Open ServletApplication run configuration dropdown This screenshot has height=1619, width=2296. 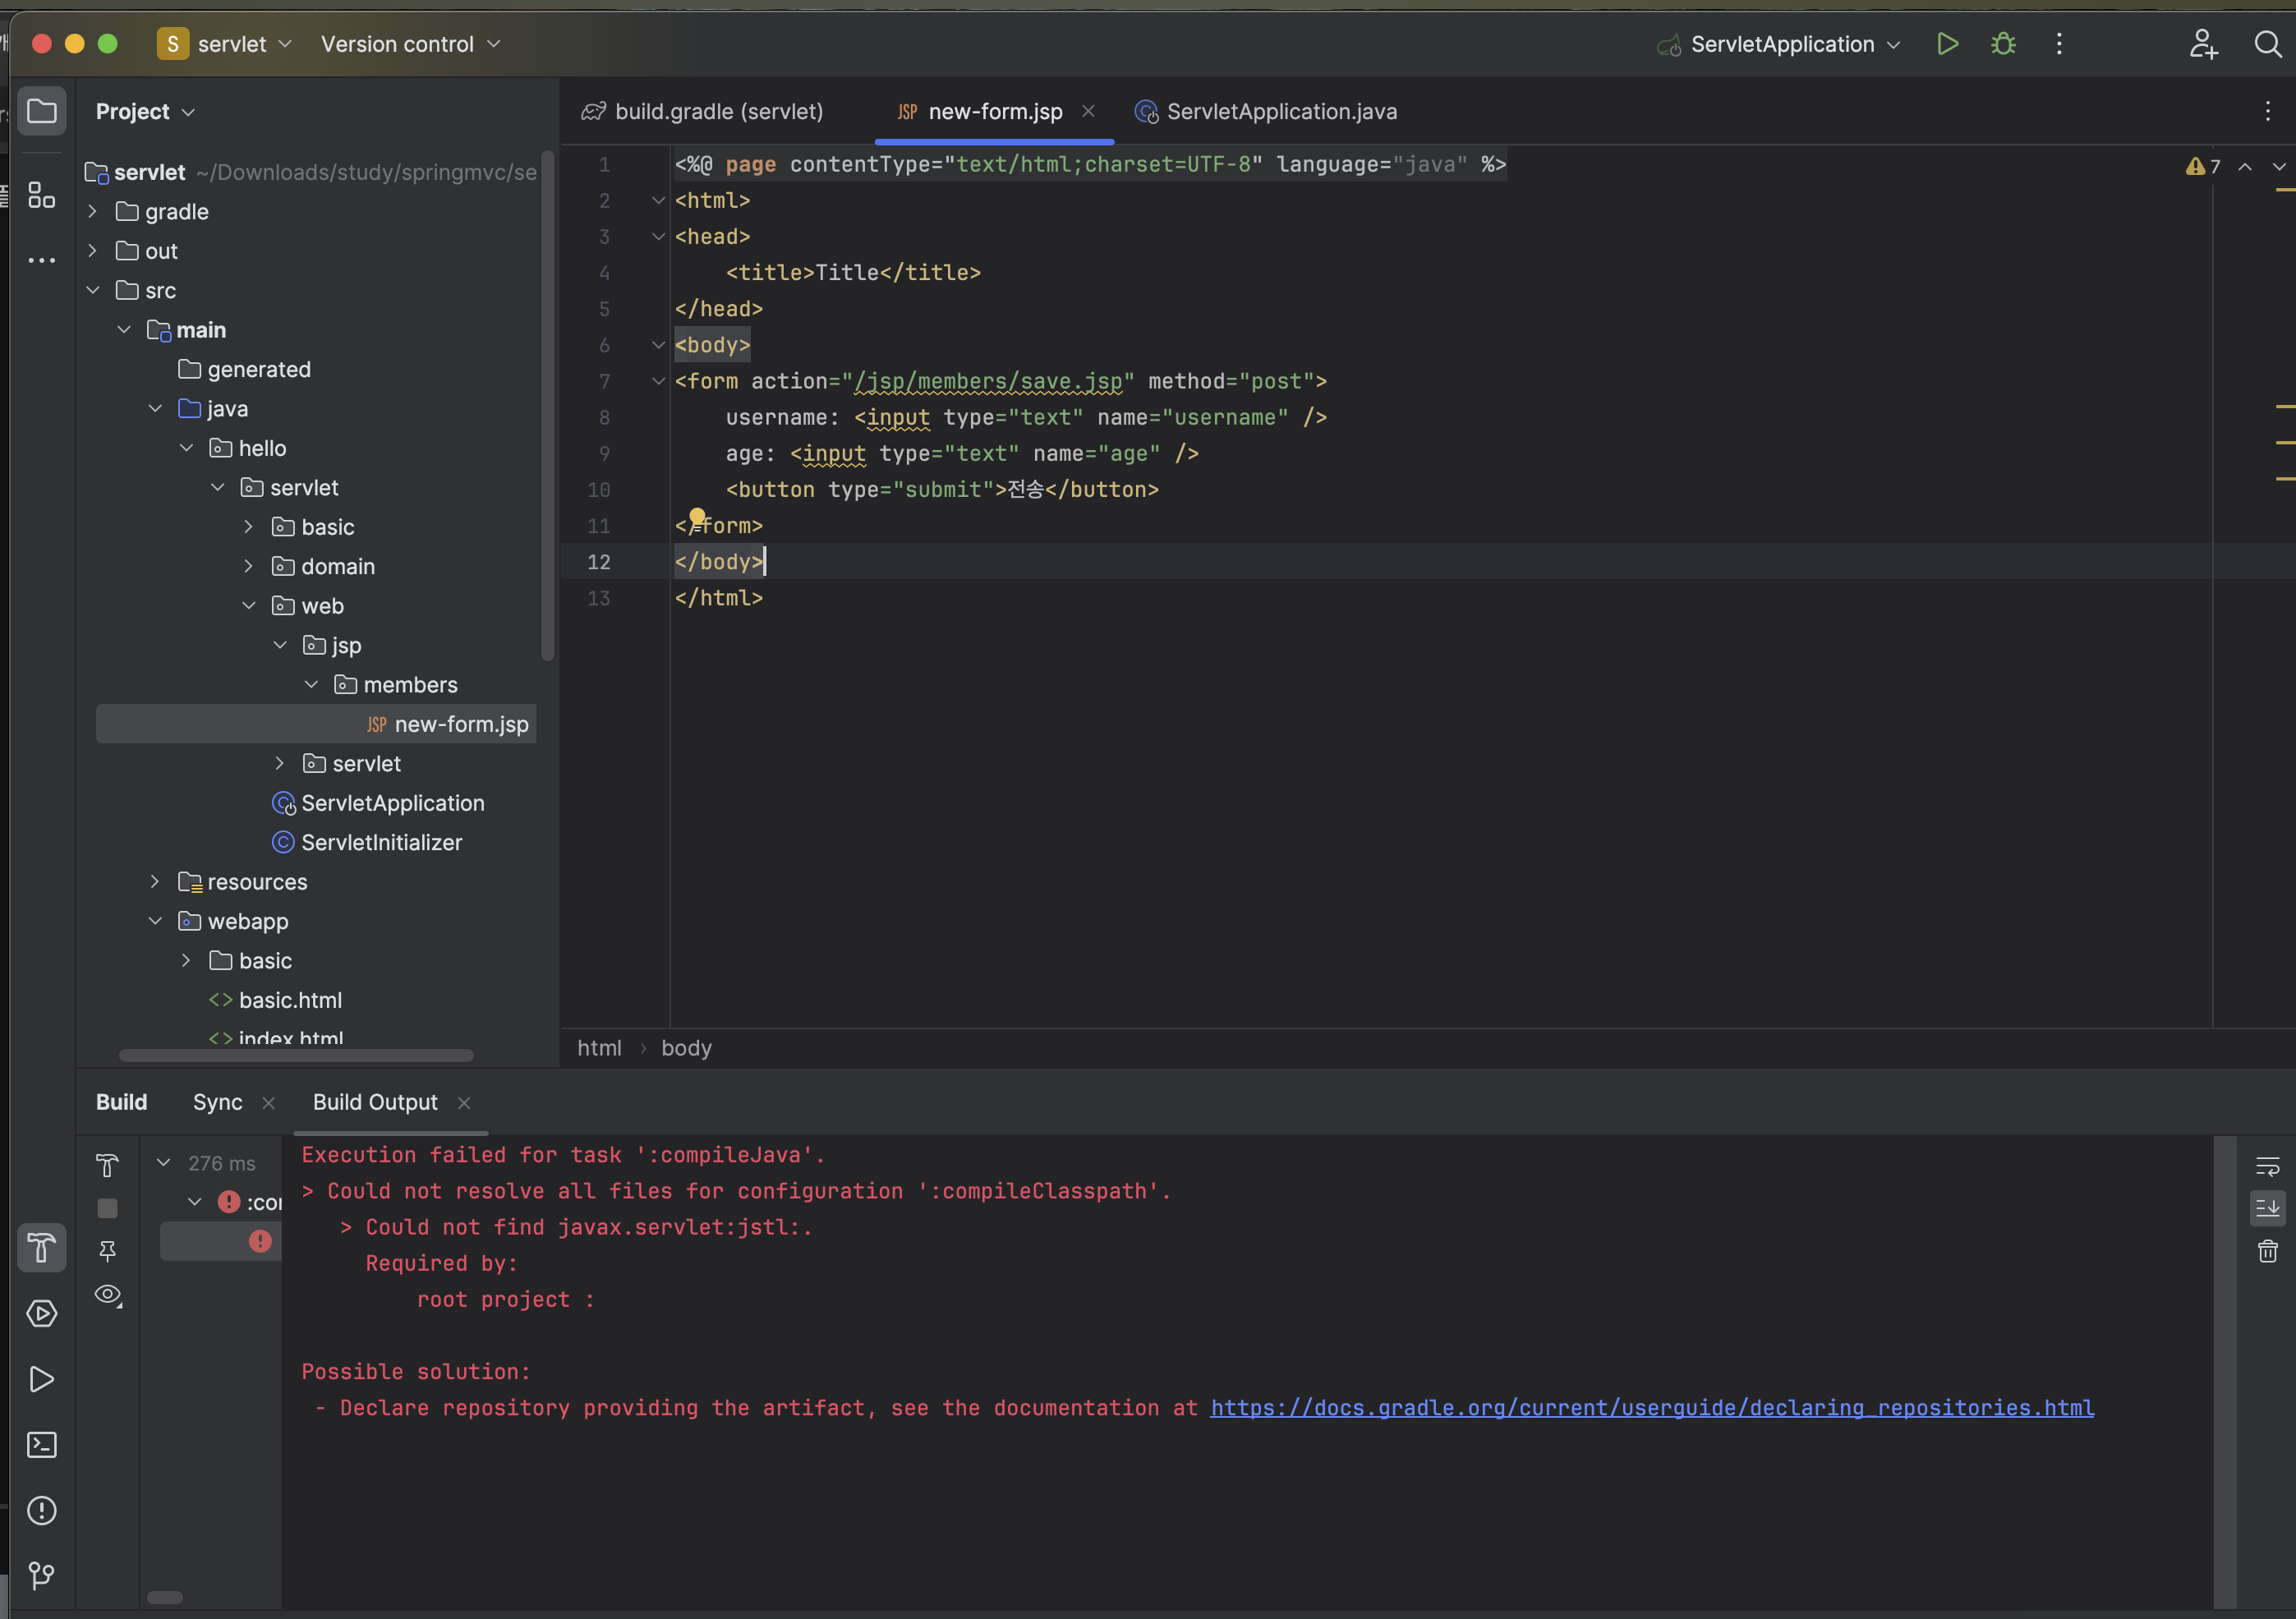click(x=1779, y=44)
